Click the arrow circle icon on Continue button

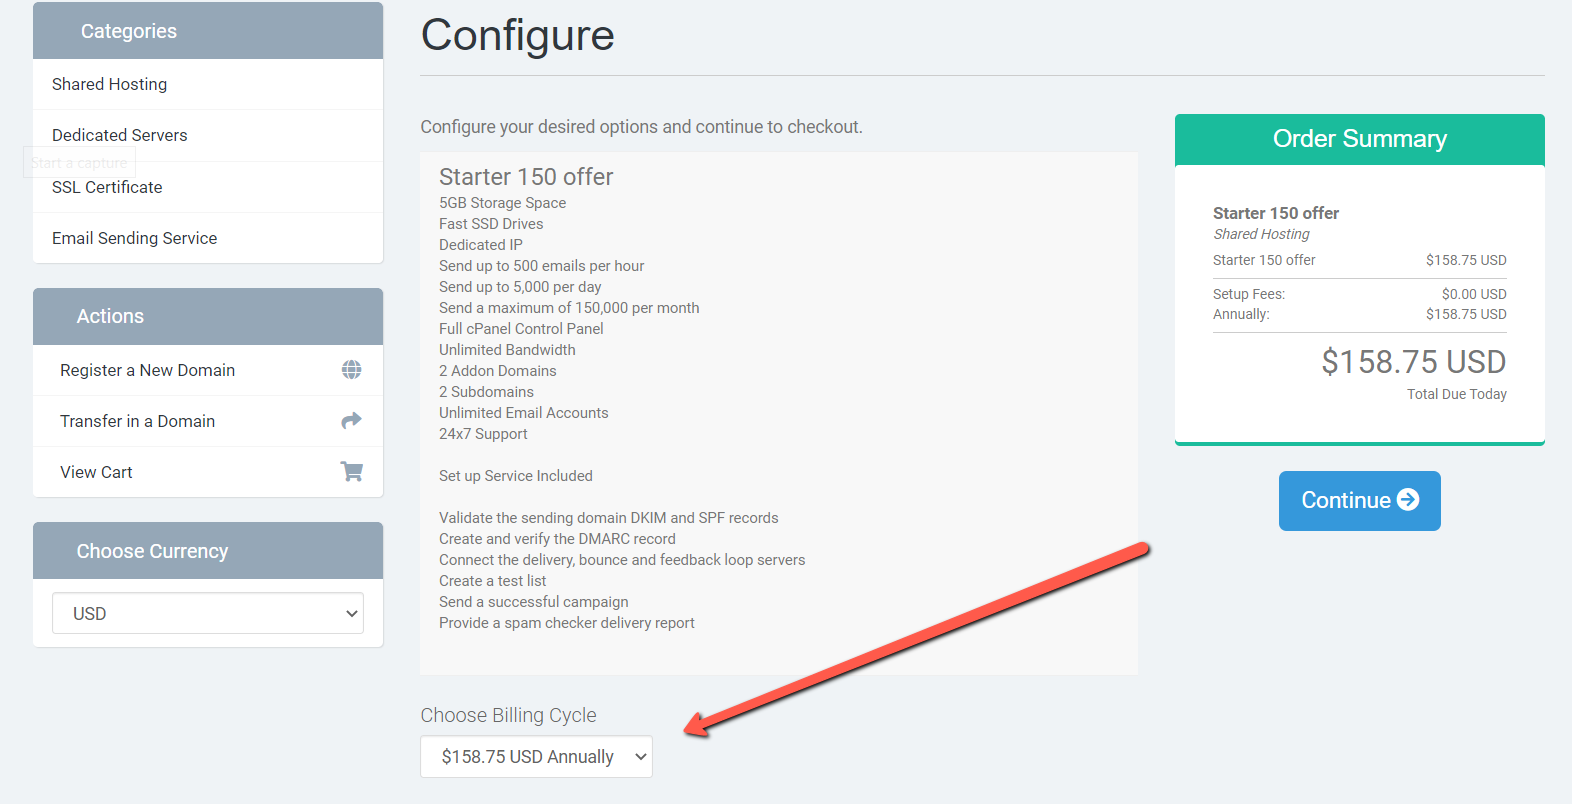1408,499
